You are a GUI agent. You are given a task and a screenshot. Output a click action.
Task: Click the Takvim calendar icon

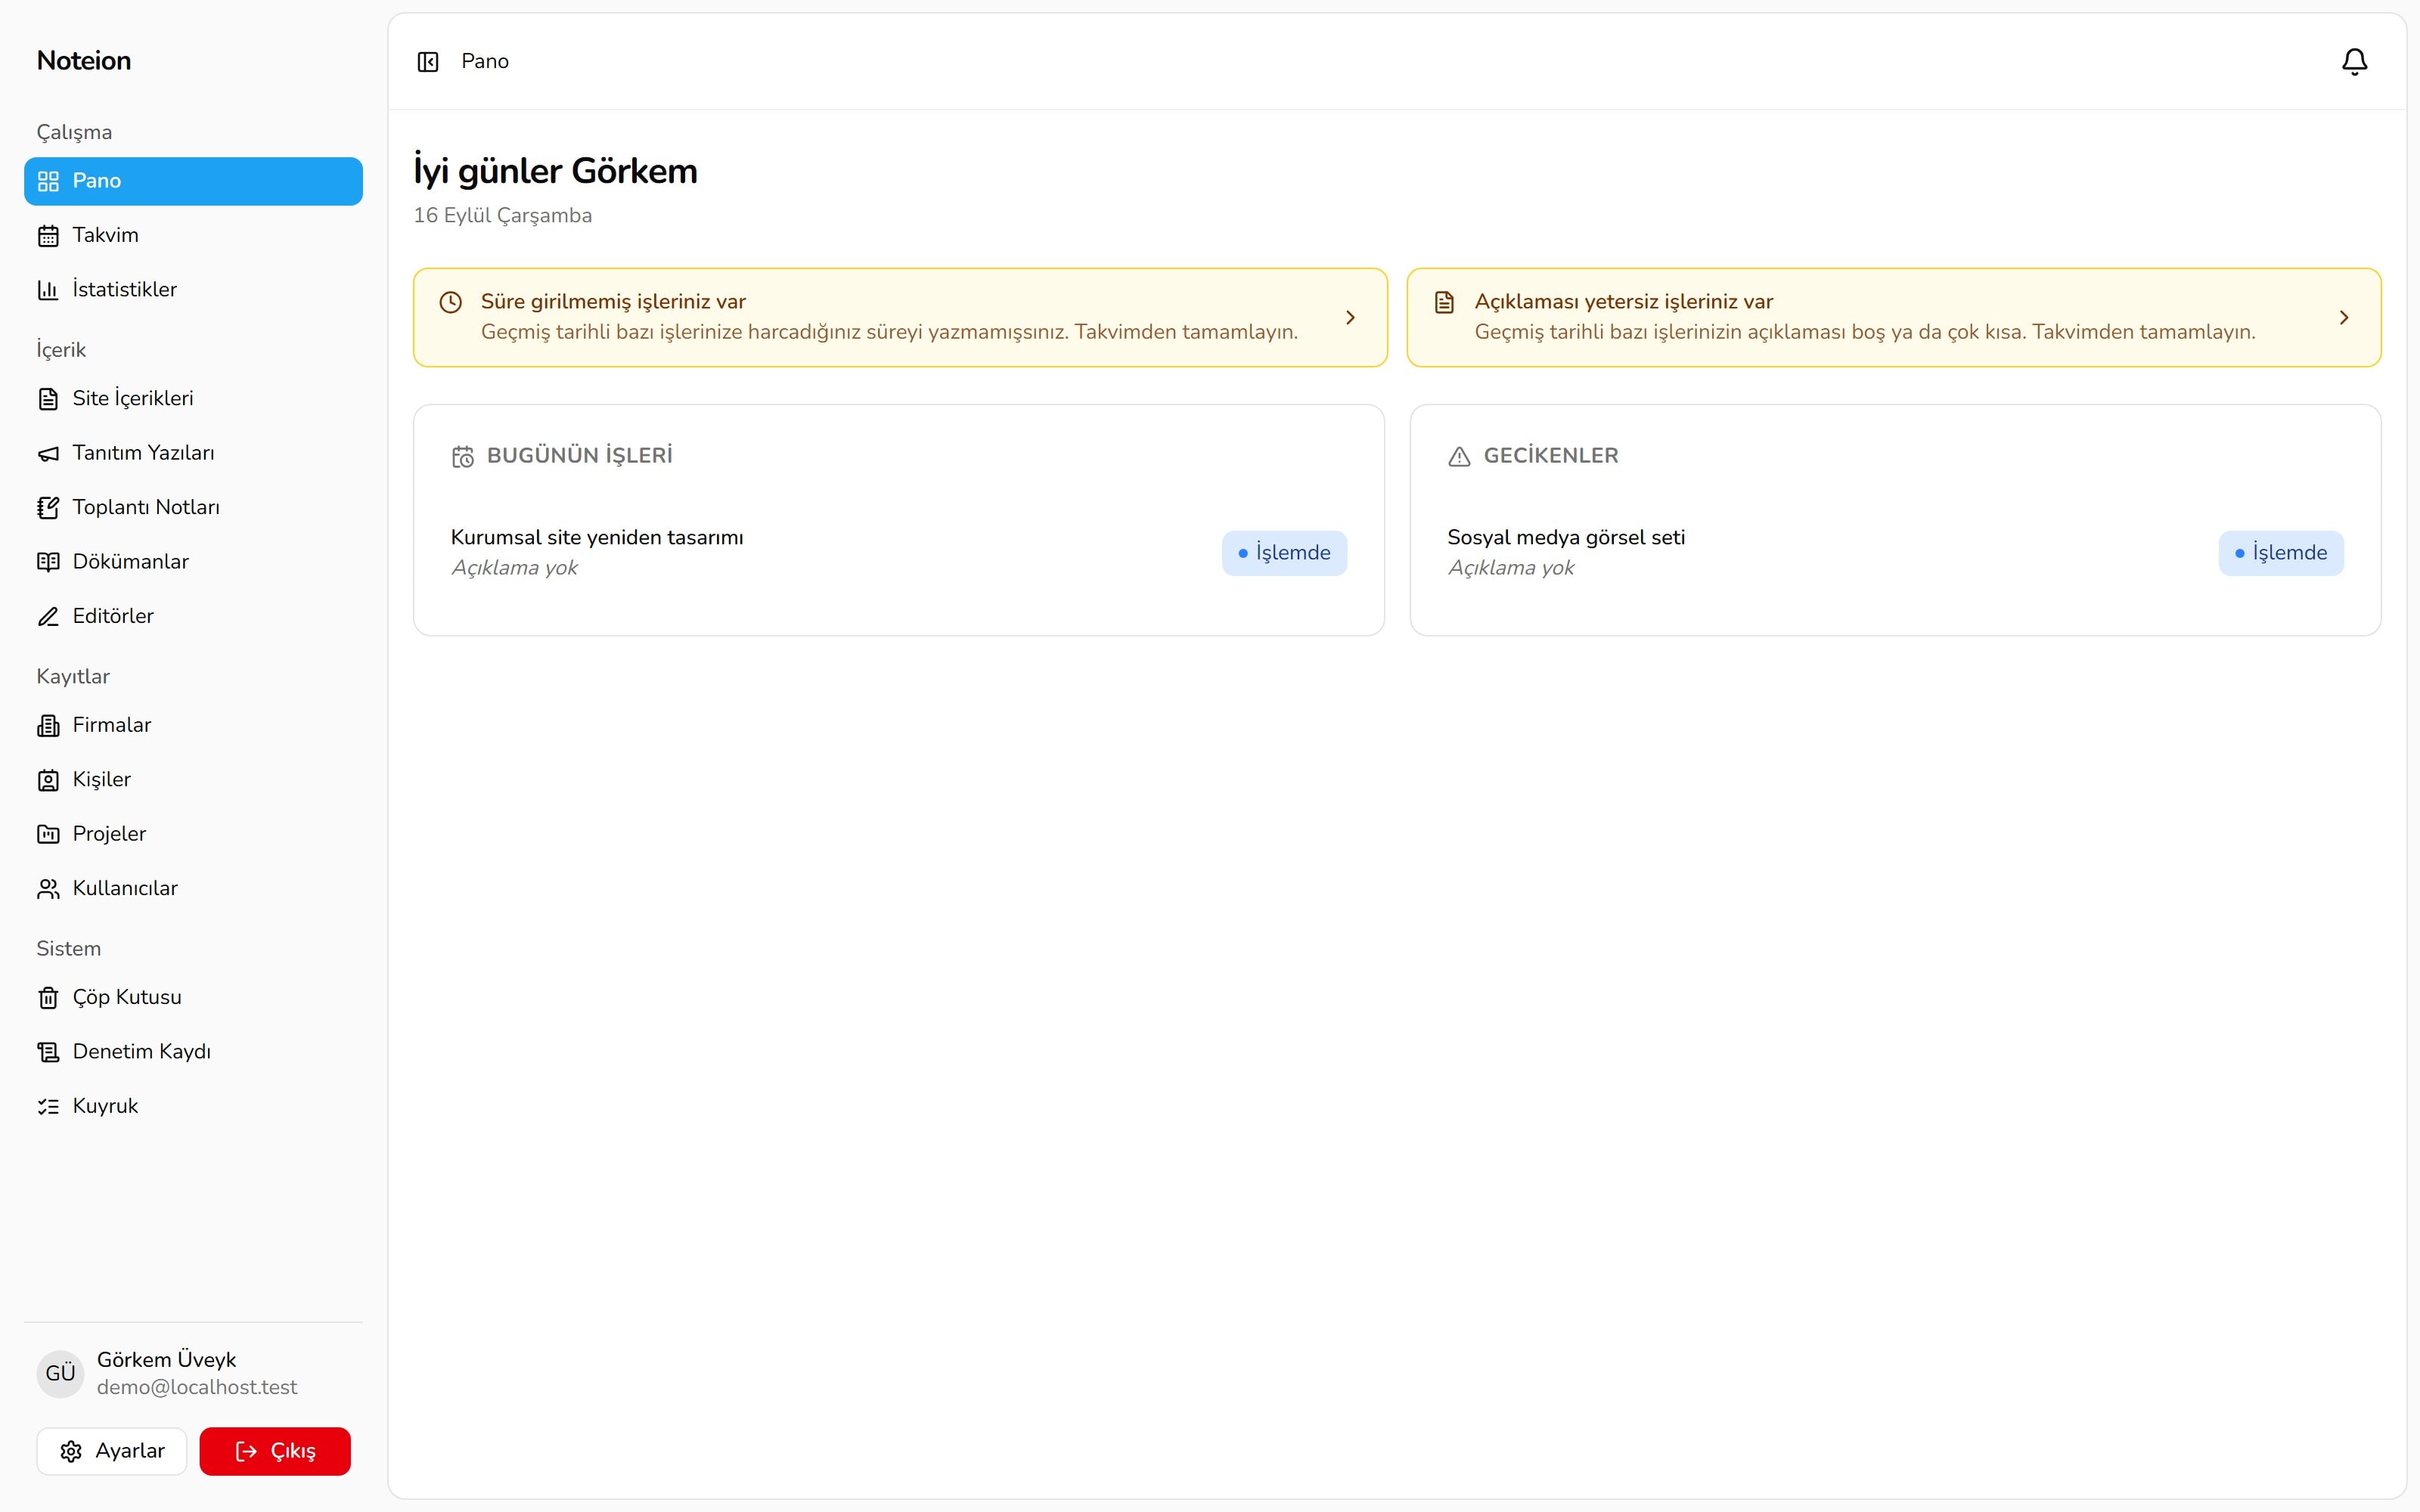pyautogui.click(x=48, y=236)
